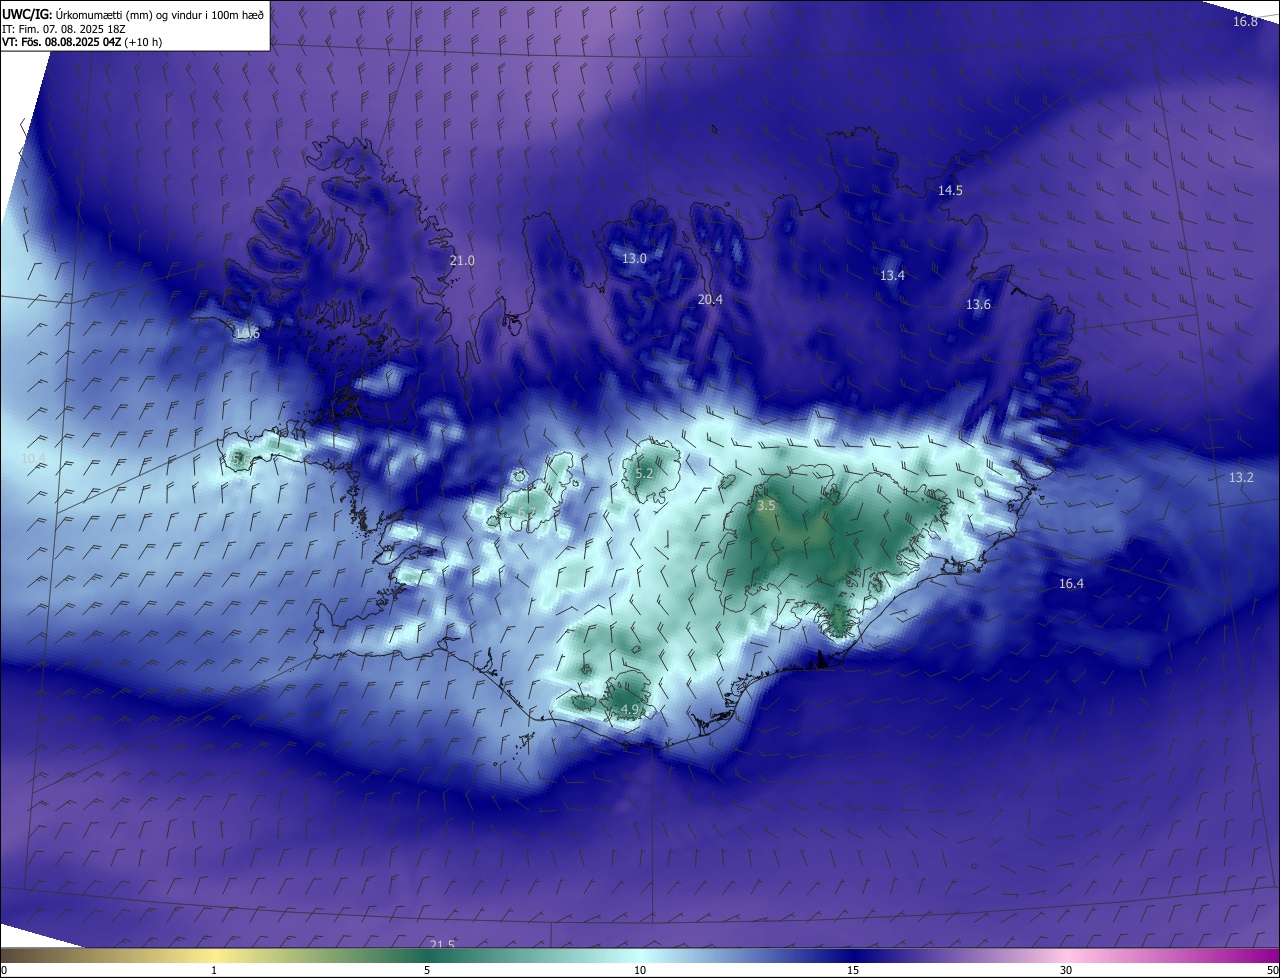Click the 10.4 value label

pos(33,458)
